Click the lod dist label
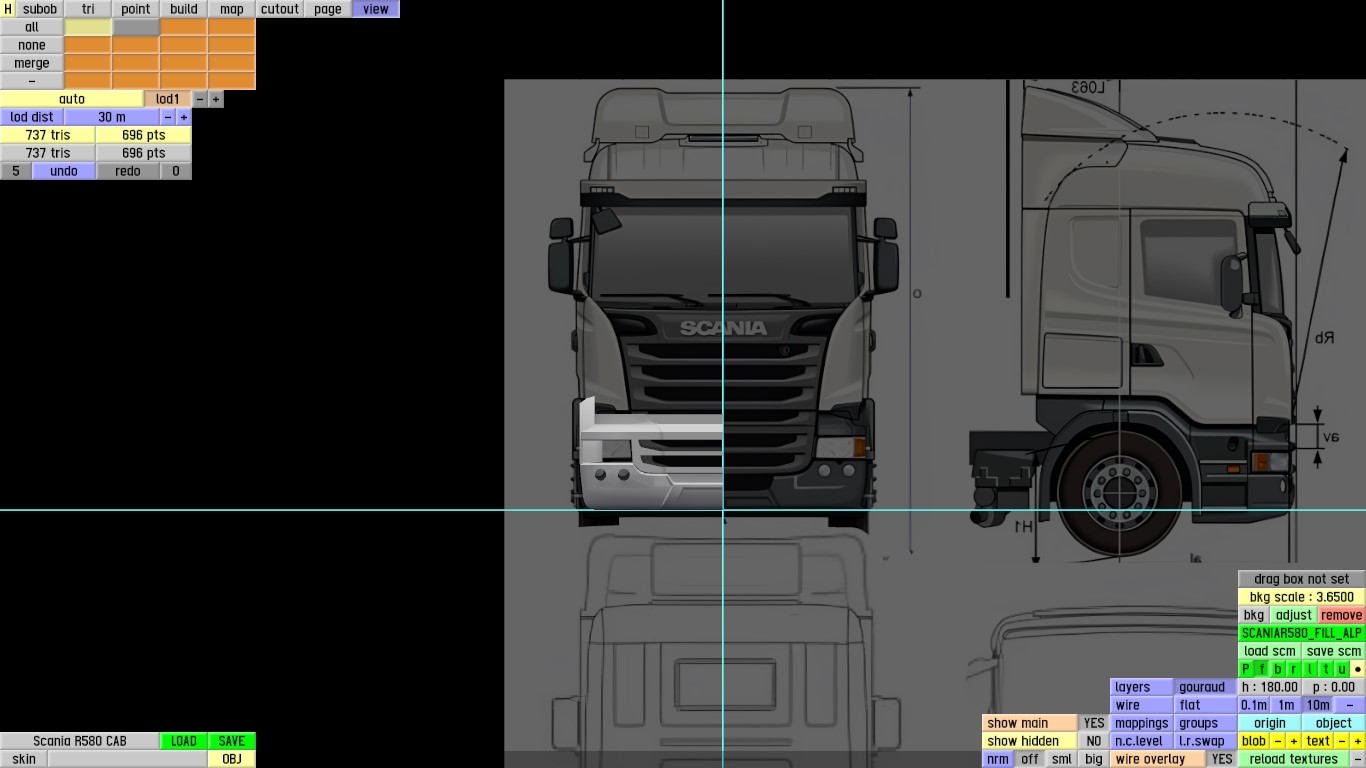Screen dimensions: 1366x768 point(32,117)
